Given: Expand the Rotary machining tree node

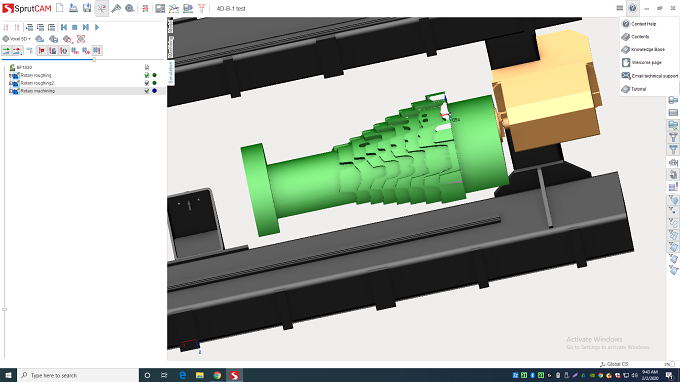Looking at the screenshot, I should click(x=10, y=91).
